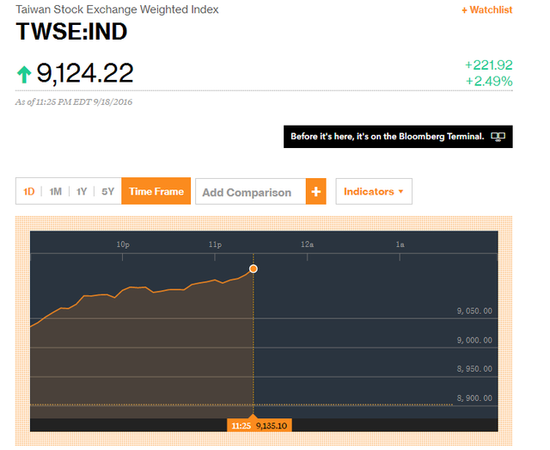Click the 10p tick on the time axis

(123, 244)
